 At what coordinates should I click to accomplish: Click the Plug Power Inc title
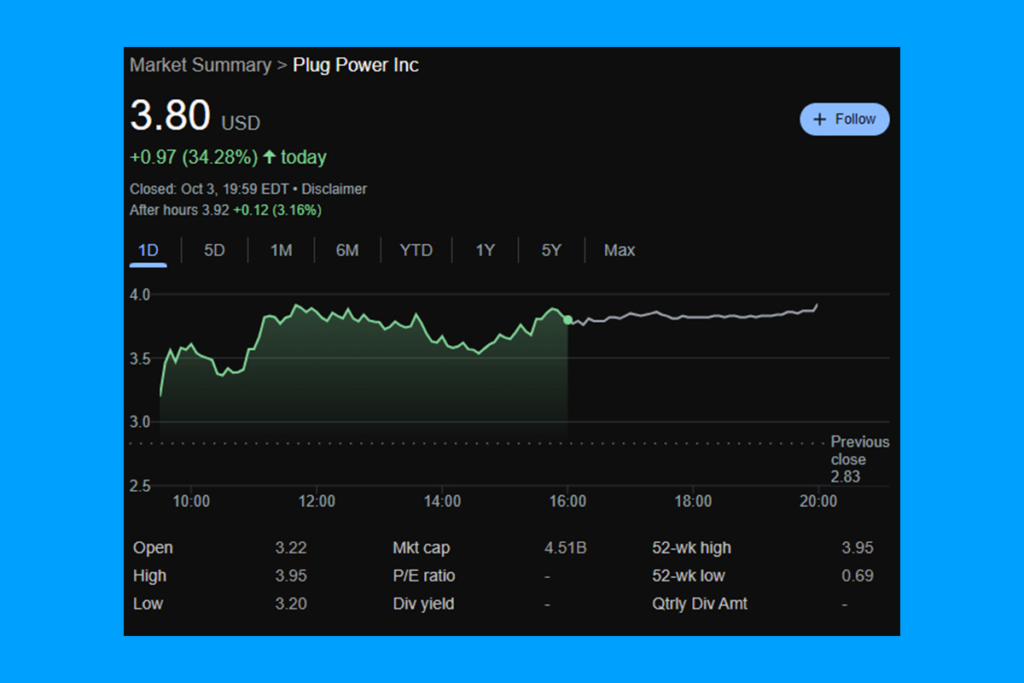point(355,65)
